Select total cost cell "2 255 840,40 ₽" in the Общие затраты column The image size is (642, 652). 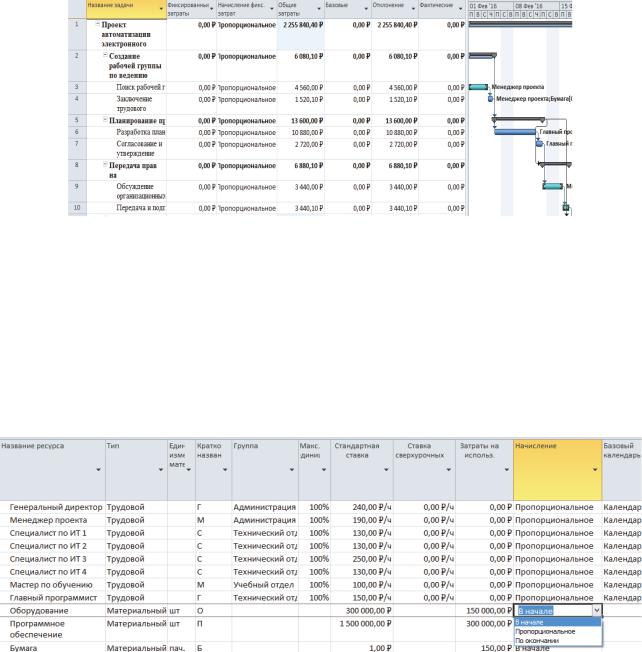click(x=301, y=35)
